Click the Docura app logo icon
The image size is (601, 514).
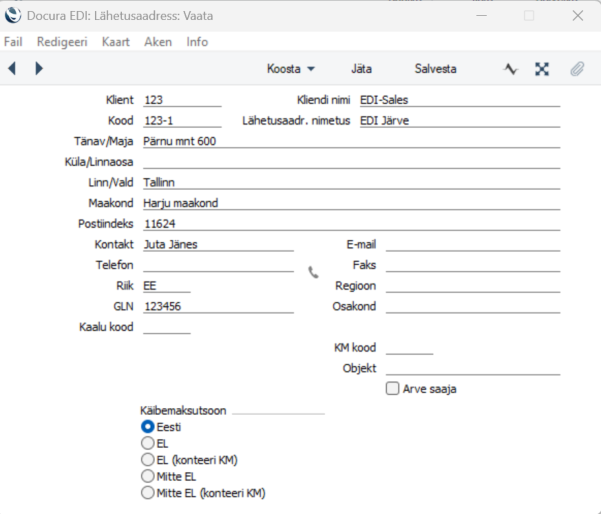pyautogui.click(x=13, y=16)
